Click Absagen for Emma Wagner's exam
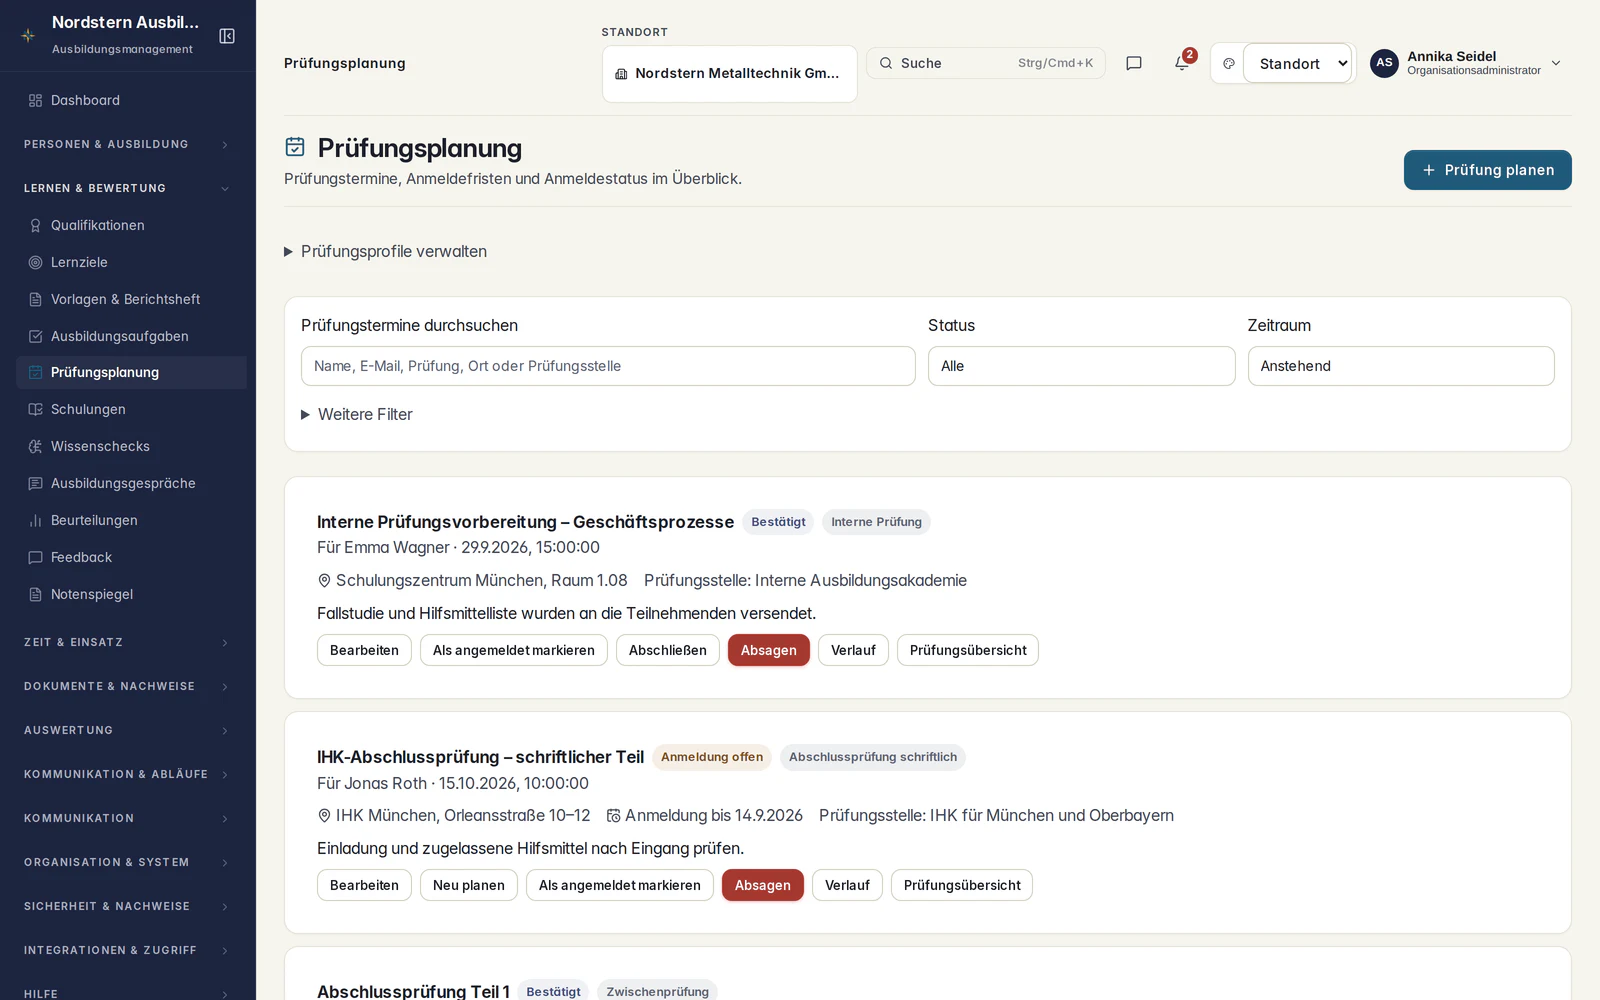 coord(769,650)
